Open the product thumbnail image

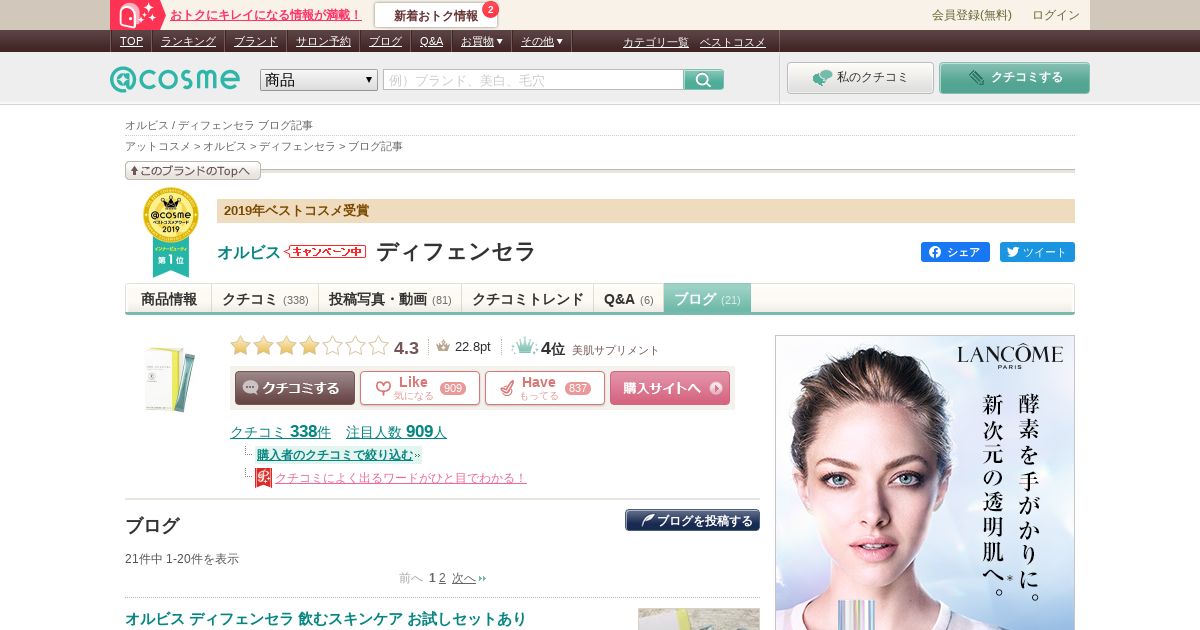click(x=170, y=378)
